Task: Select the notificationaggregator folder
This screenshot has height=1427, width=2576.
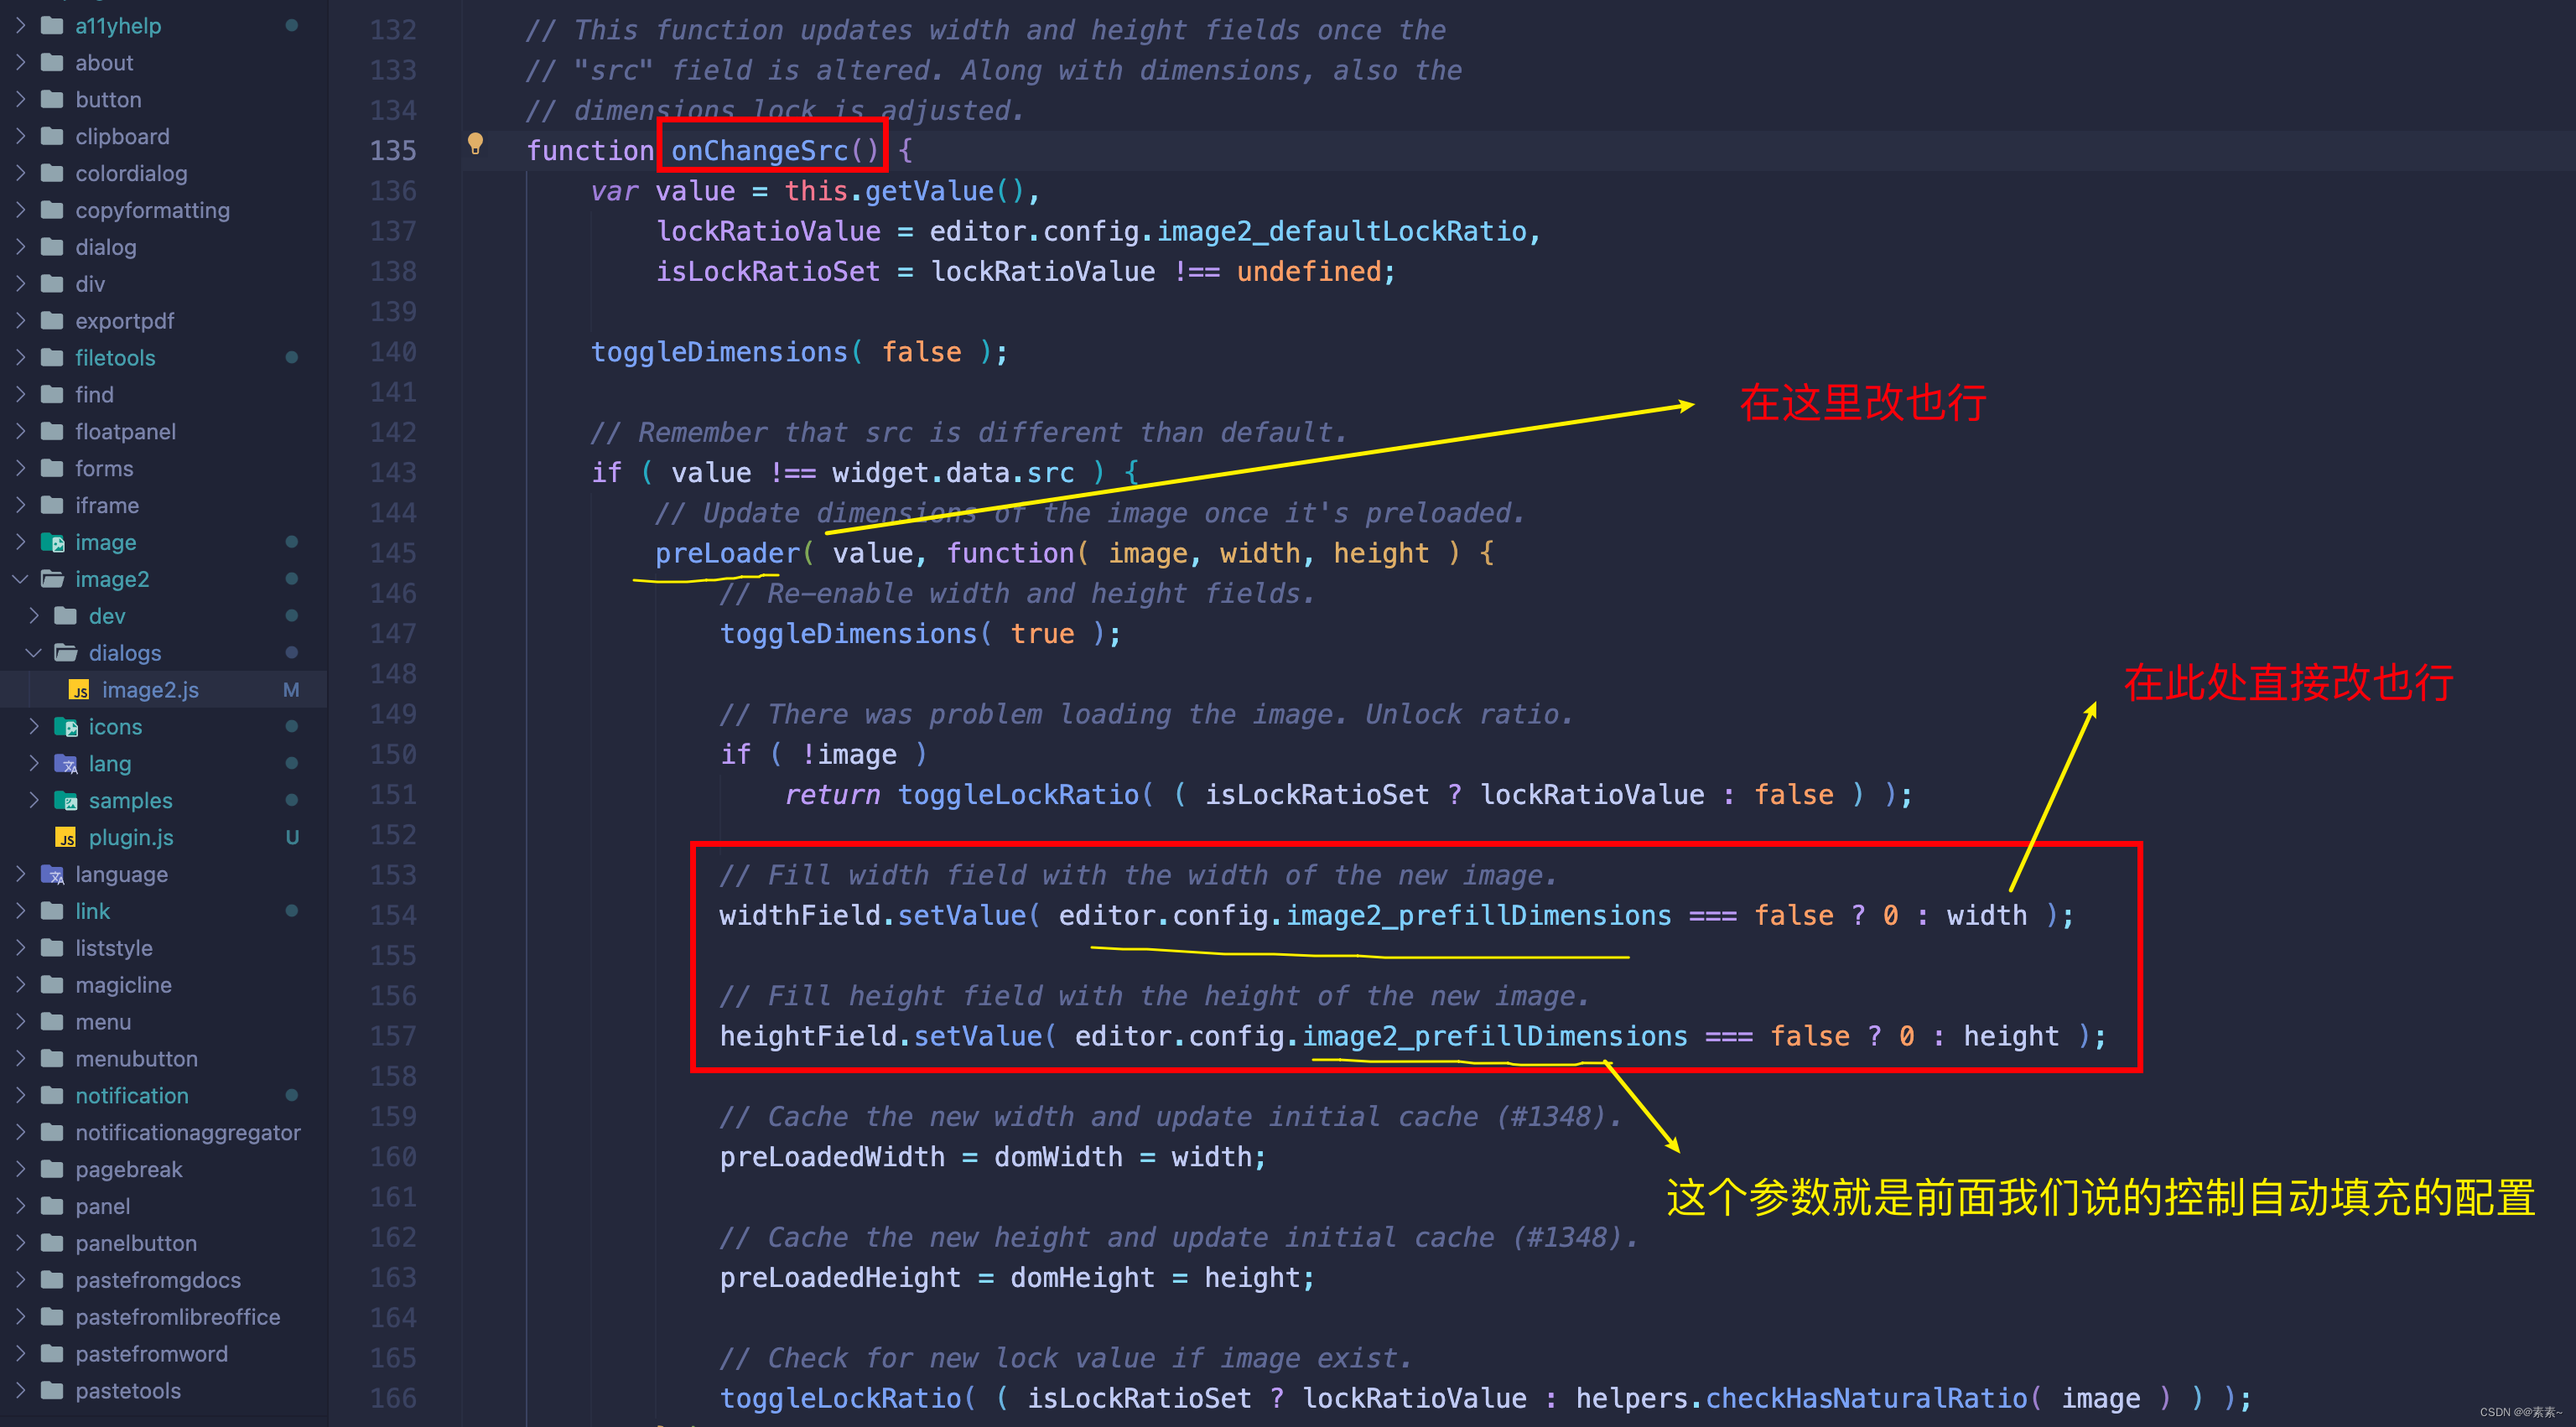Action: click(188, 1132)
